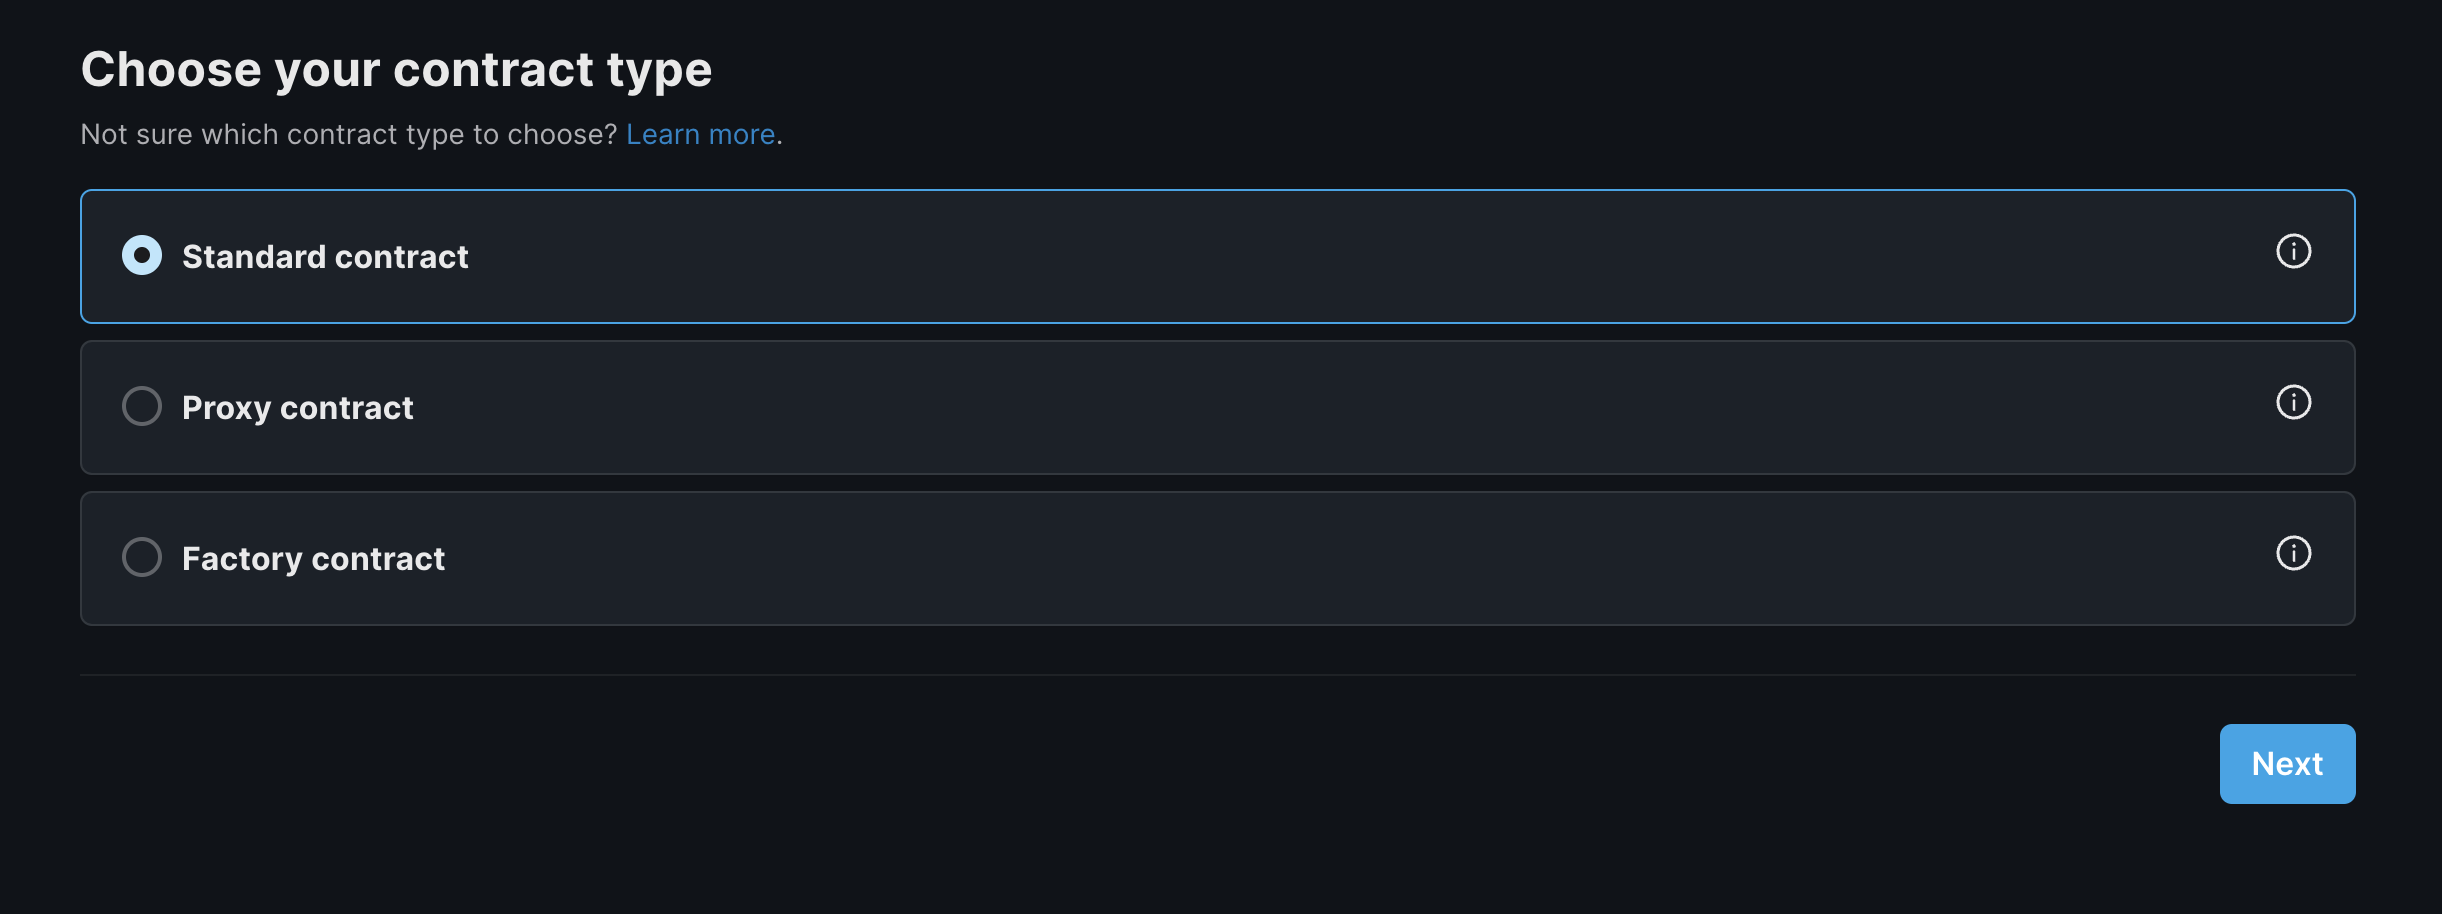
Task: Open the "Learn more" link
Action: pos(700,134)
